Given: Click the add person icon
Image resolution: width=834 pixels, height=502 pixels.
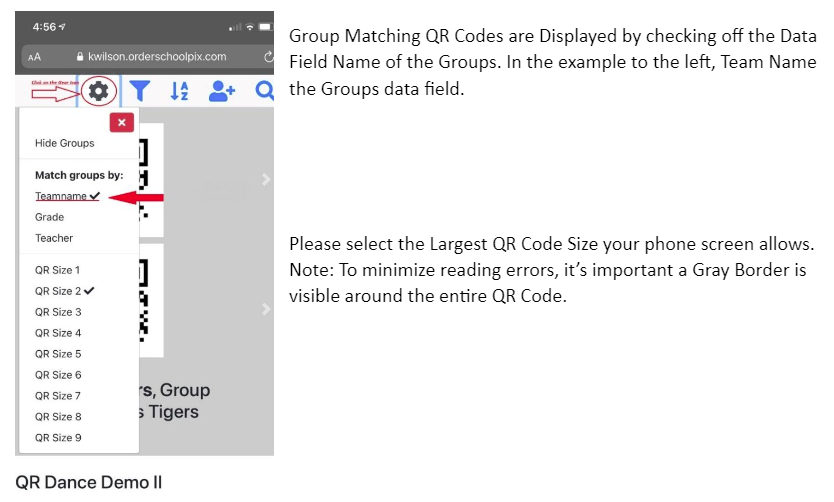Looking at the screenshot, I should tap(222, 91).
